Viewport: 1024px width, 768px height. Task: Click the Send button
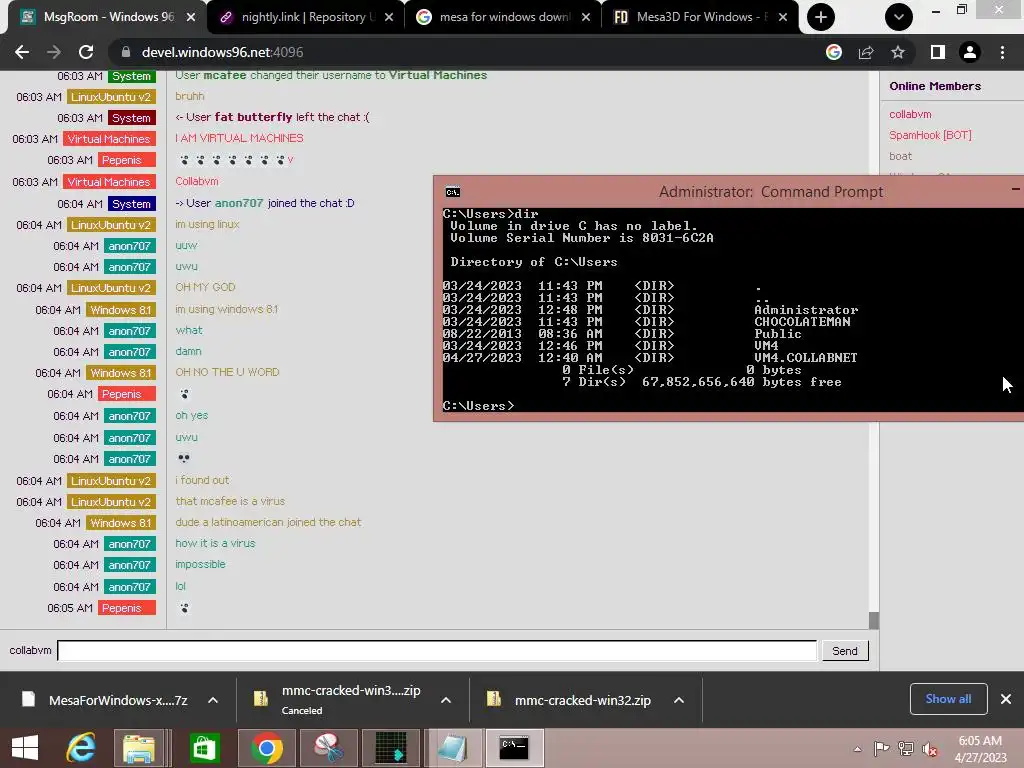844,650
